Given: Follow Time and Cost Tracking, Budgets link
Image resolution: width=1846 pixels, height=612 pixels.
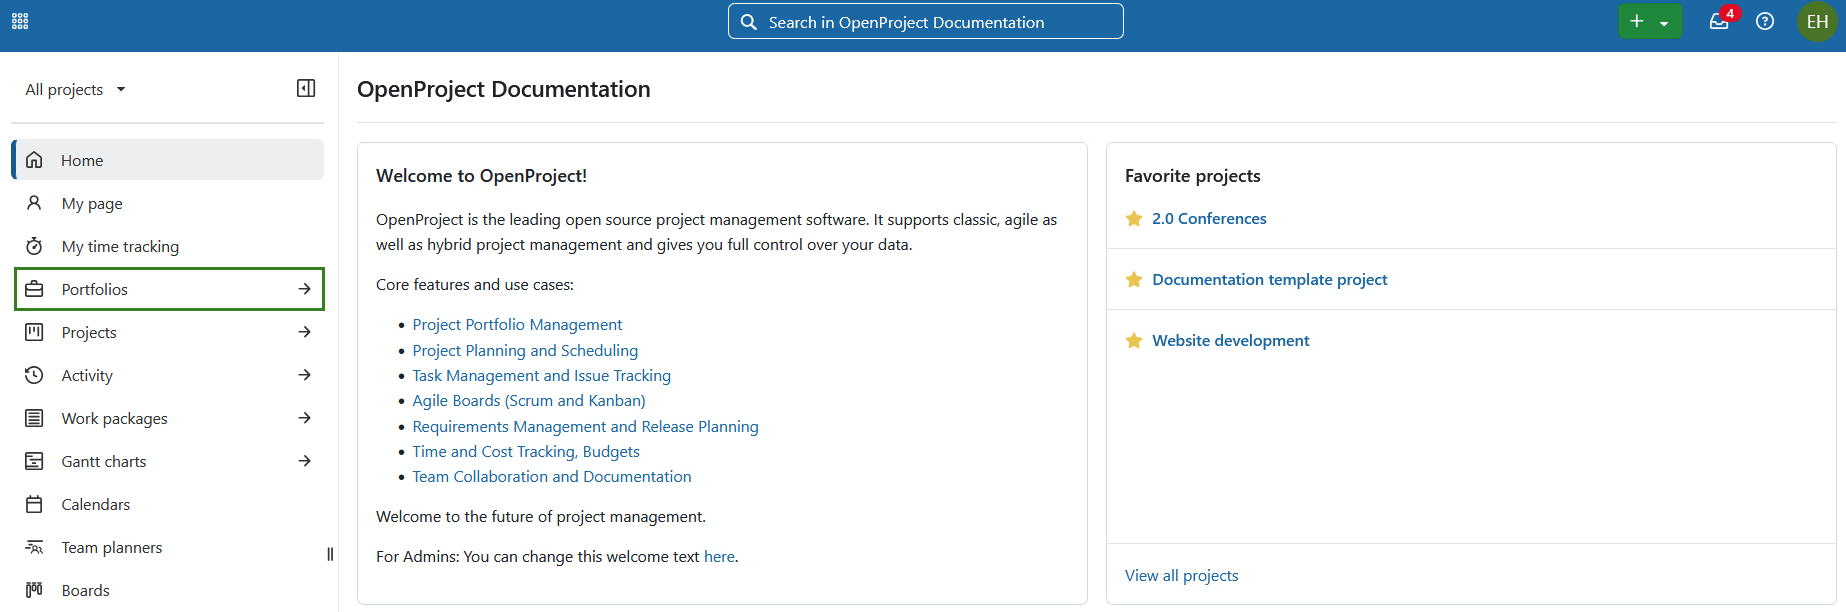Looking at the screenshot, I should [x=526, y=451].
